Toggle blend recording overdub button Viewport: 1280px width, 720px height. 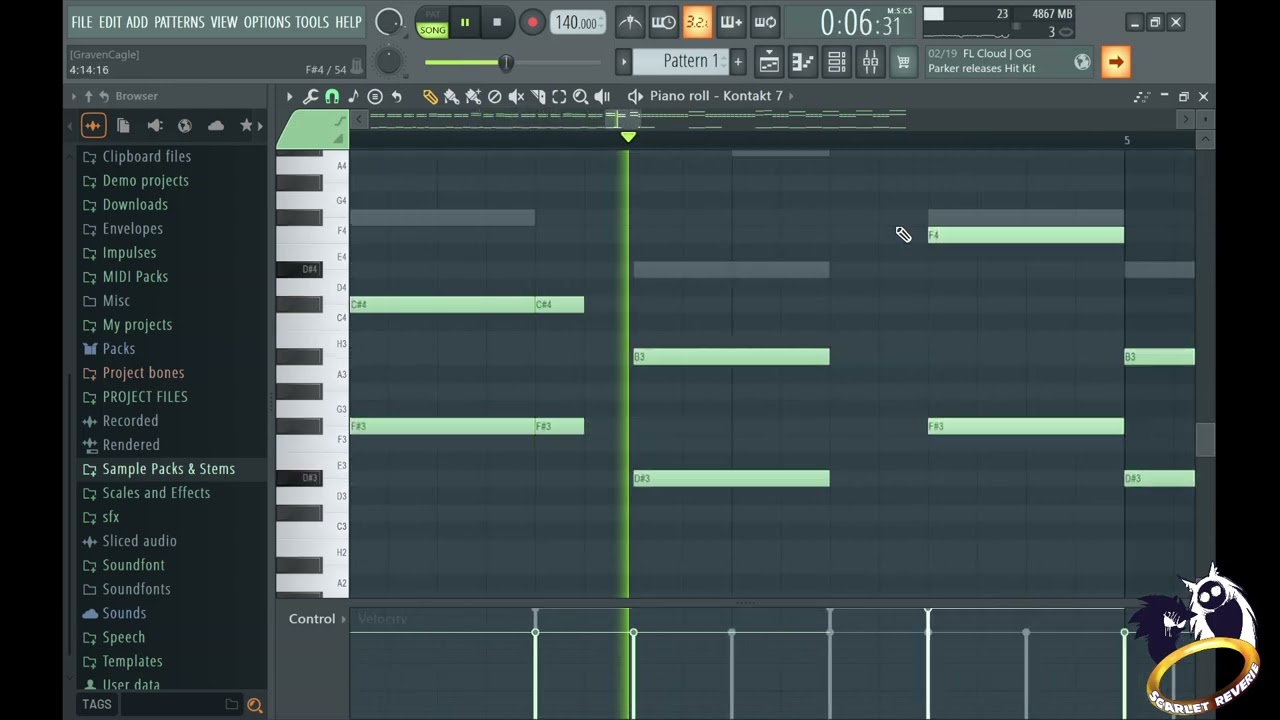[x=731, y=22]
